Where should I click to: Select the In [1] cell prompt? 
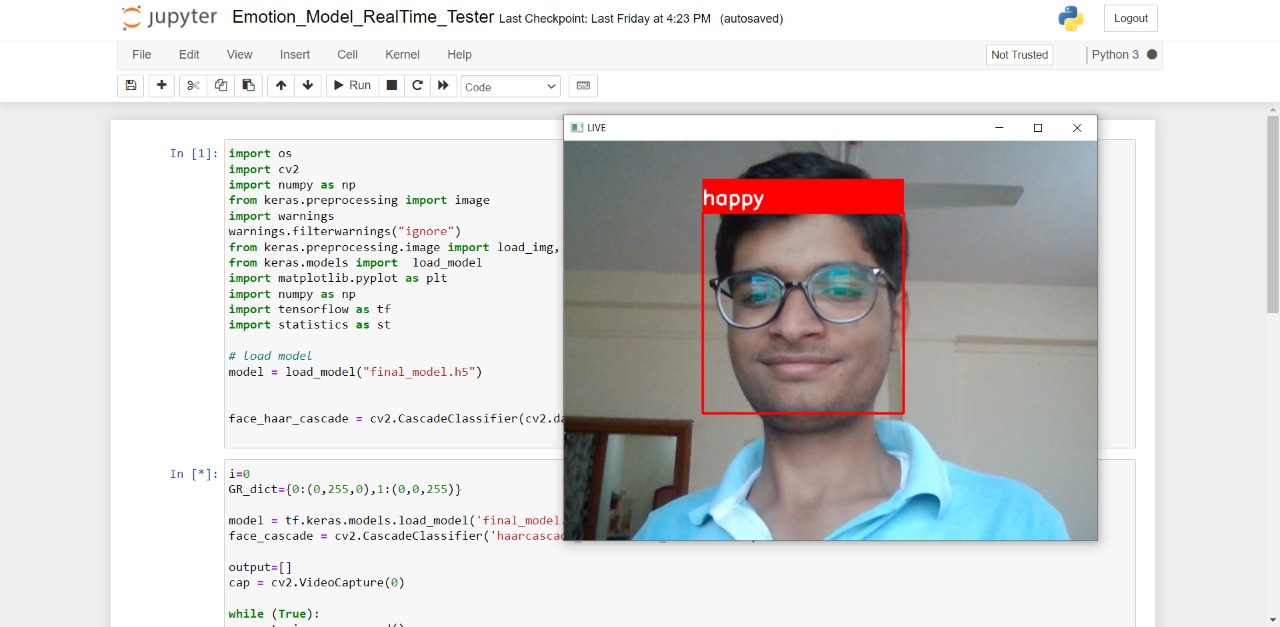pos(193,153)
